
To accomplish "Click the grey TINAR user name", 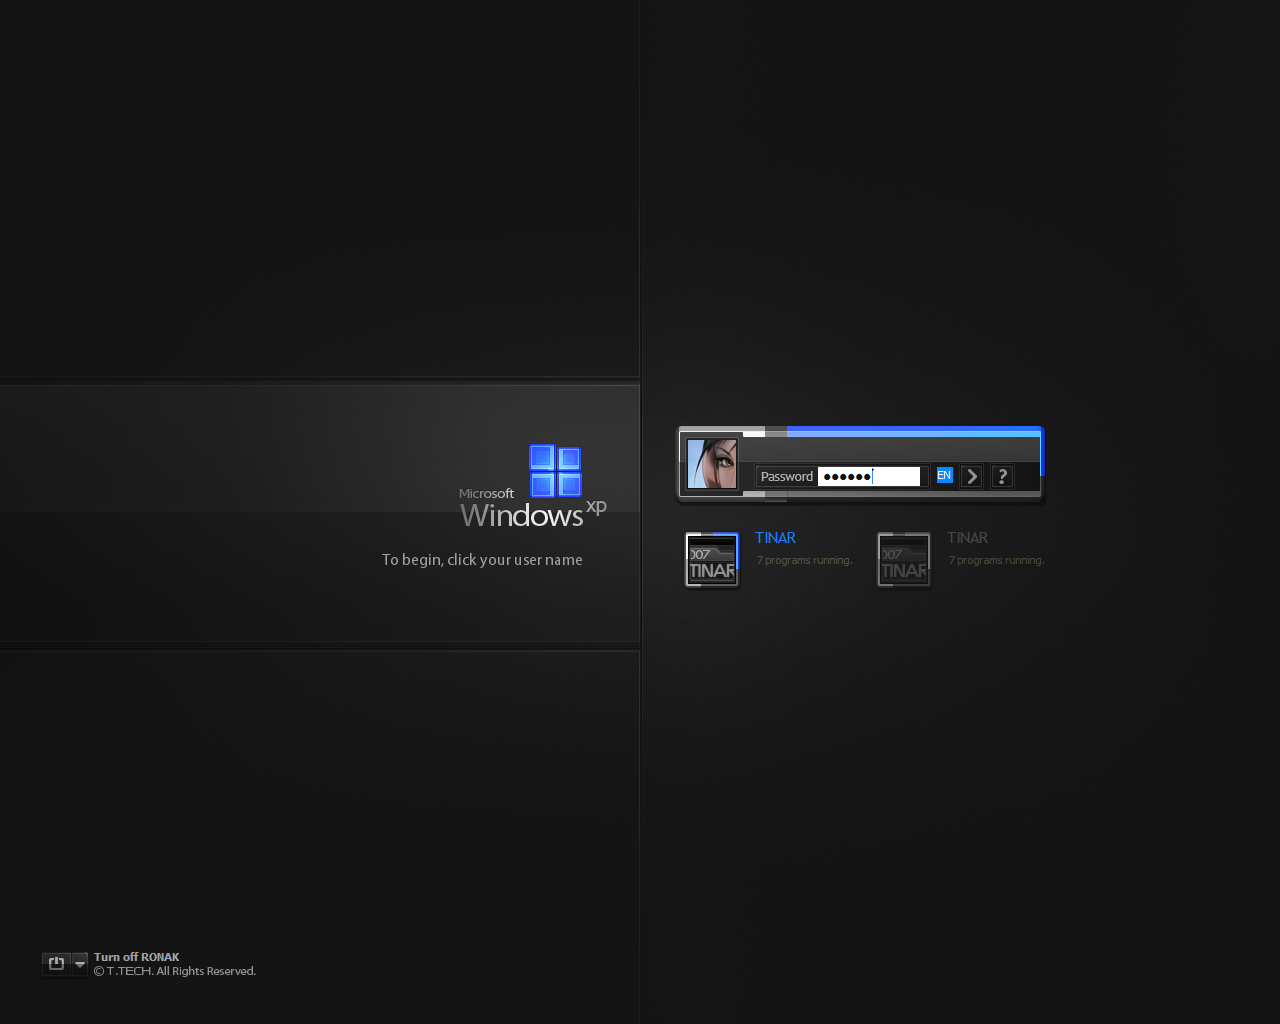I will tap(967, 538).
